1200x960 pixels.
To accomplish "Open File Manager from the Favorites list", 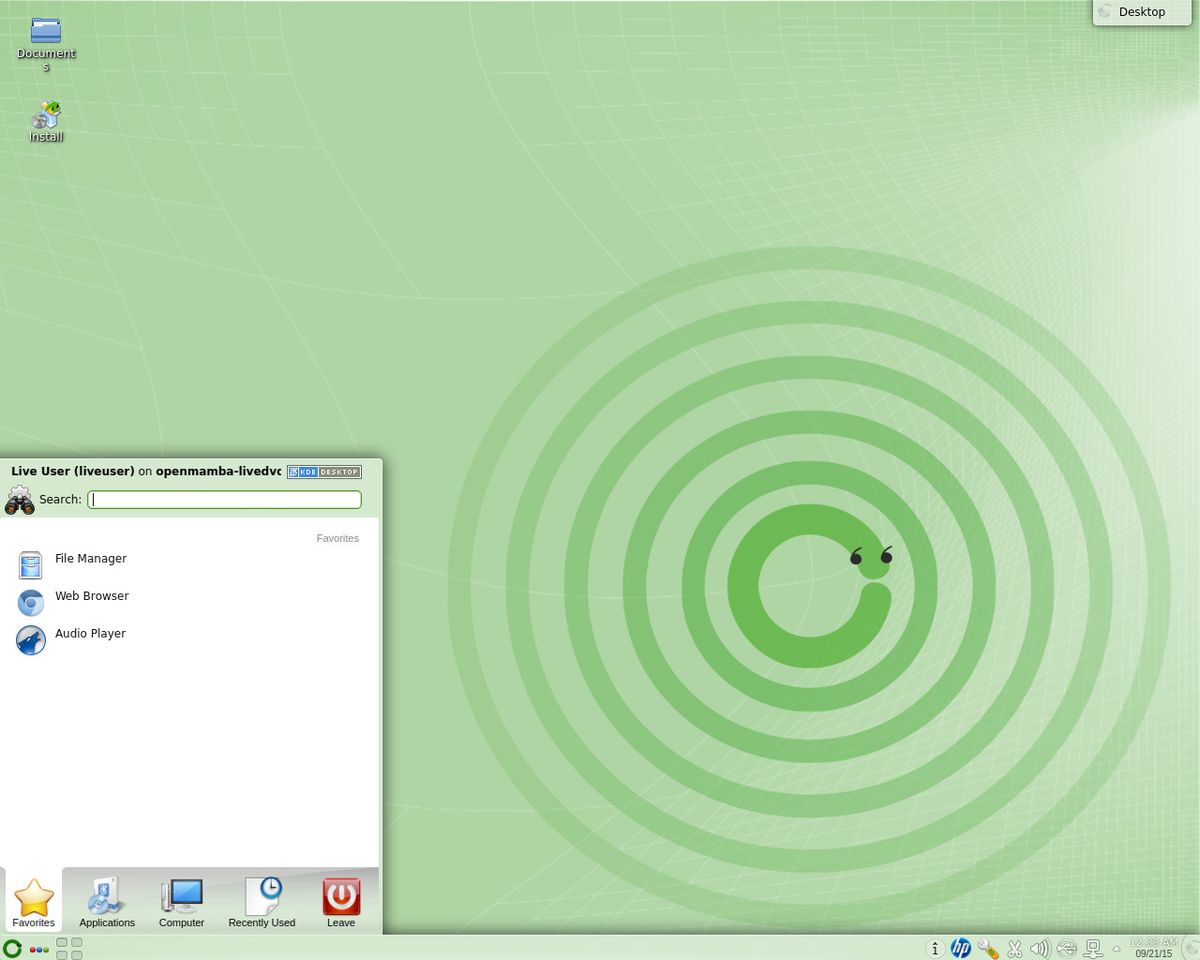I will (91, 558).
